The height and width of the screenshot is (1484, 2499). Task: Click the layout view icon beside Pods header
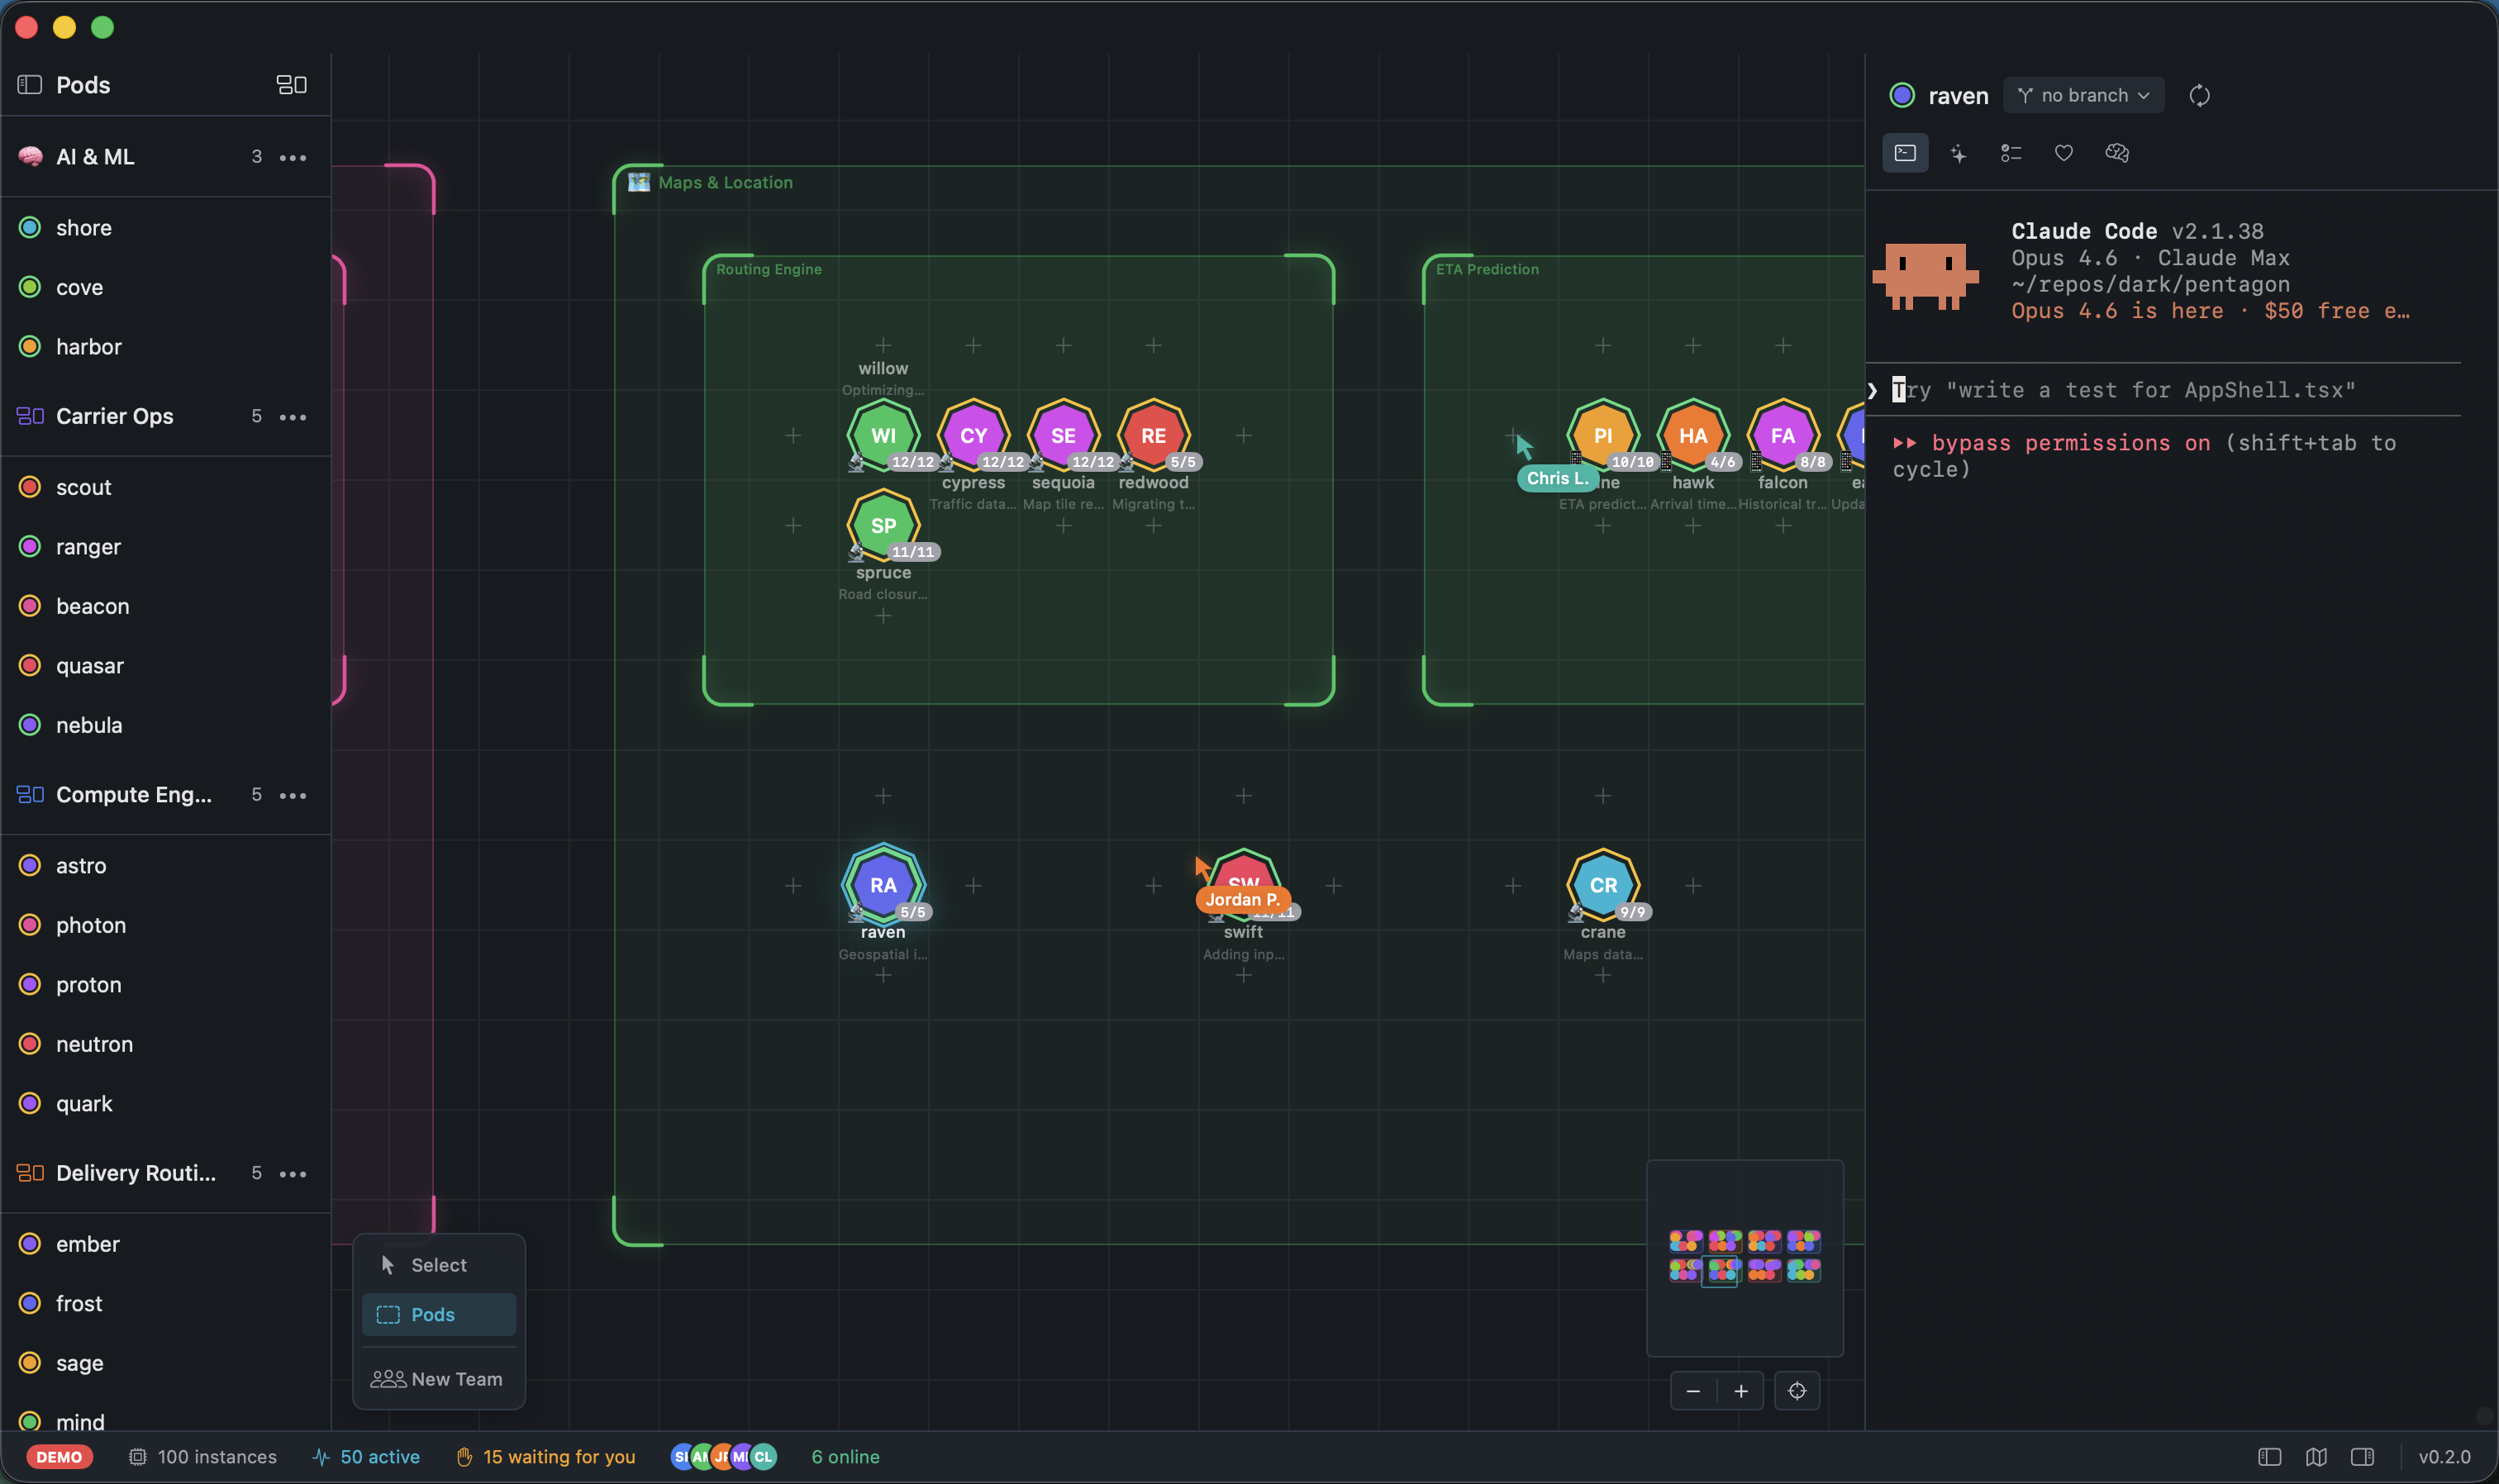290,85
